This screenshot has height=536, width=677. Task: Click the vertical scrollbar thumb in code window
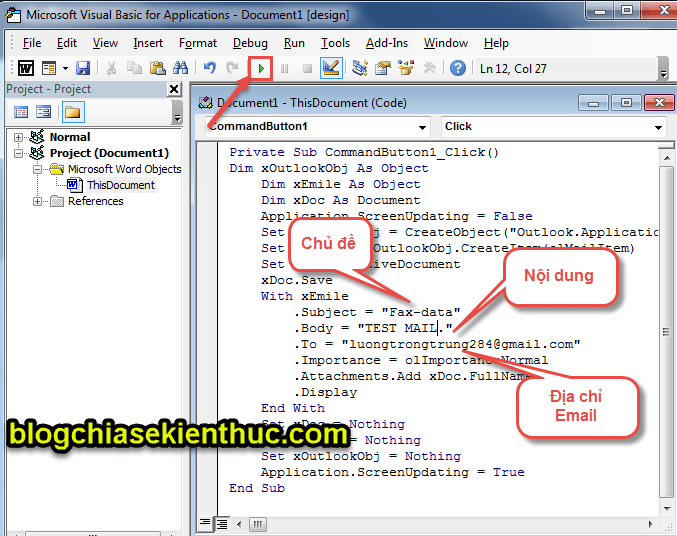coord(667,332)
